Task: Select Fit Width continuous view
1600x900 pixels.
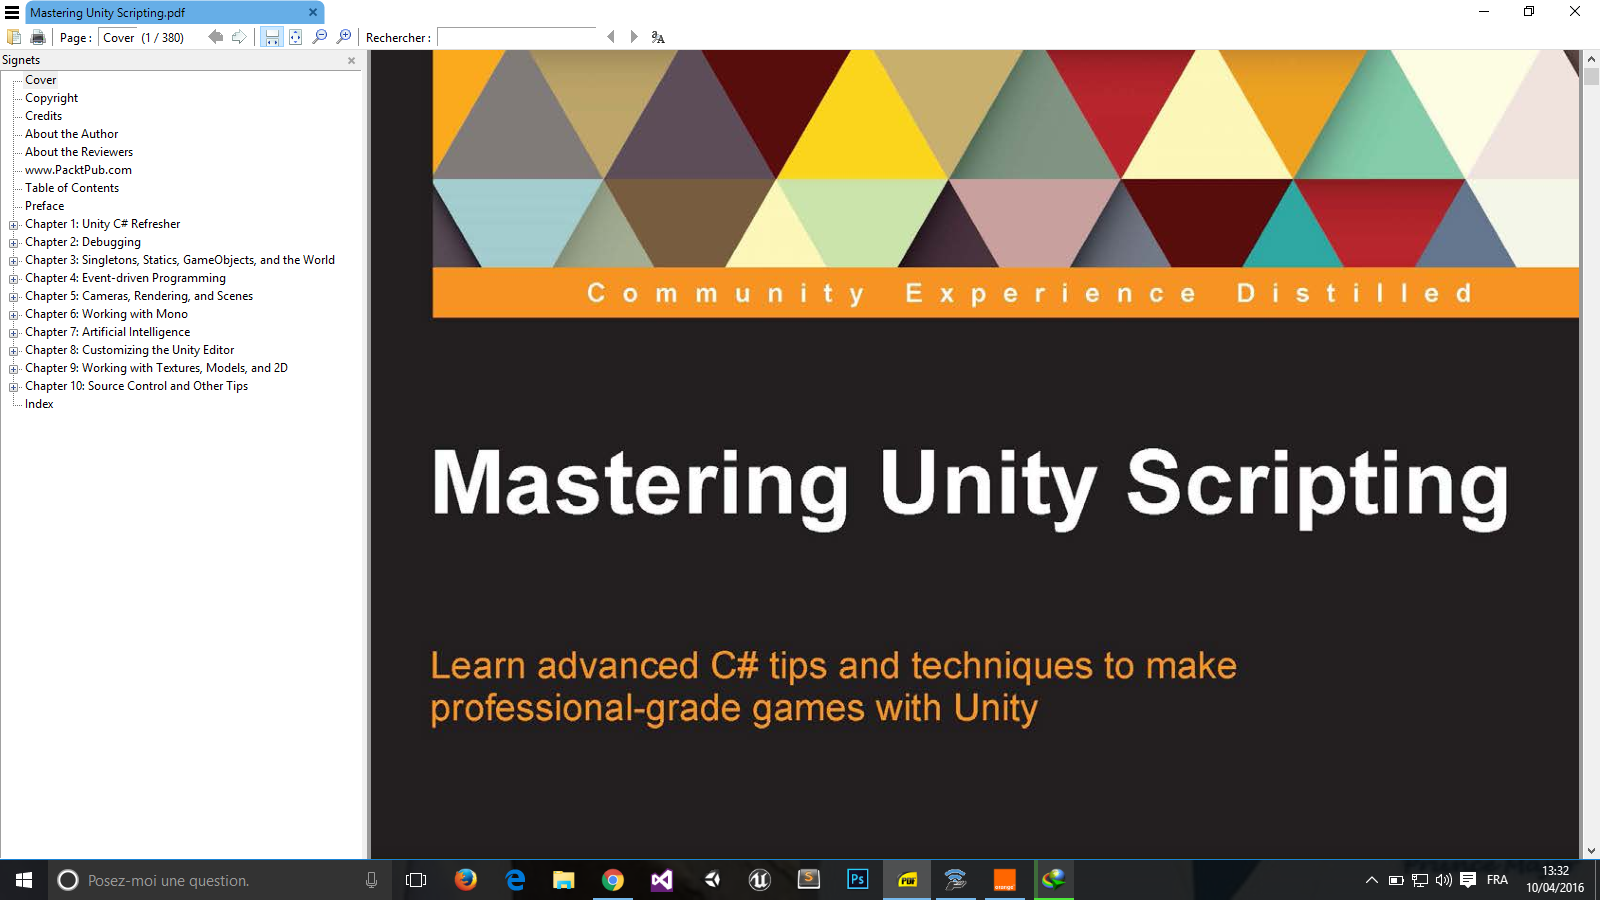Action: coord(271,37)
